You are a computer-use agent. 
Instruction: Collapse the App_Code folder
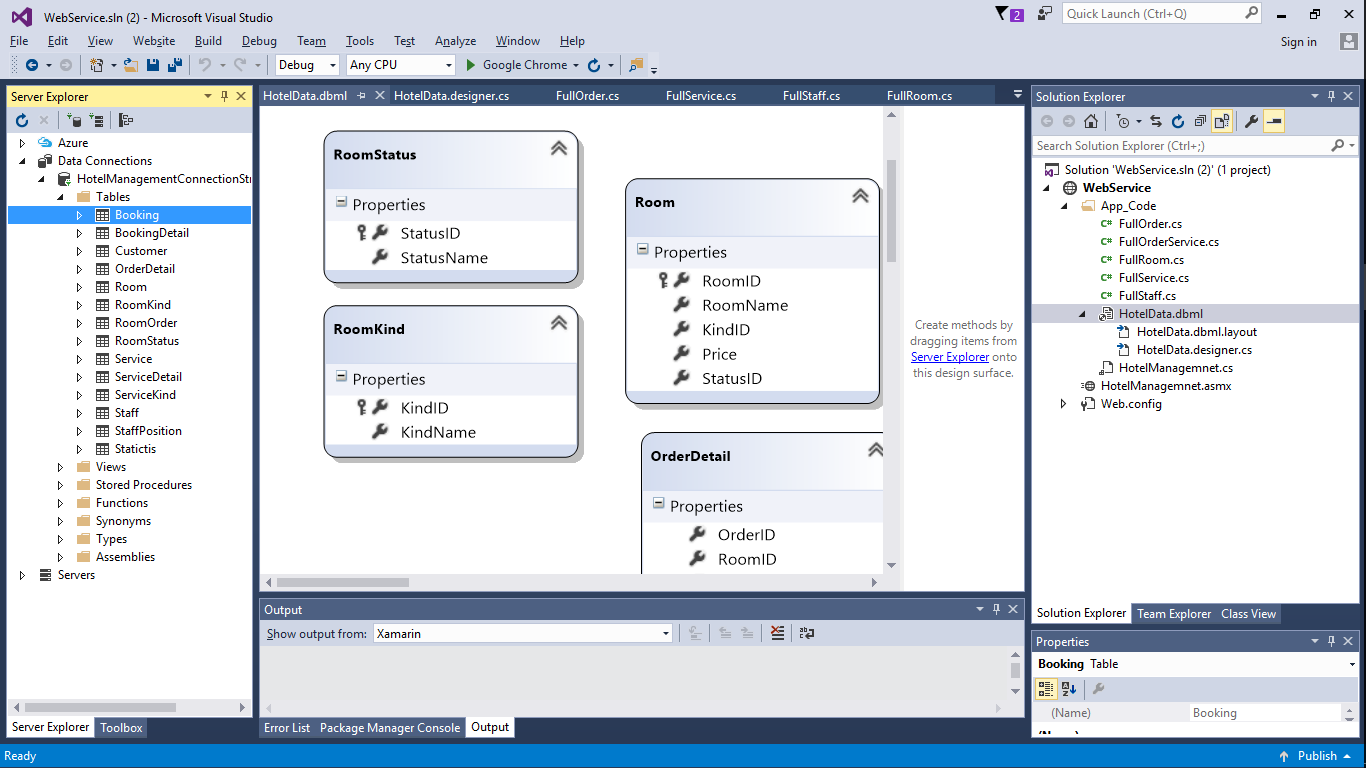click(1065, 206)
